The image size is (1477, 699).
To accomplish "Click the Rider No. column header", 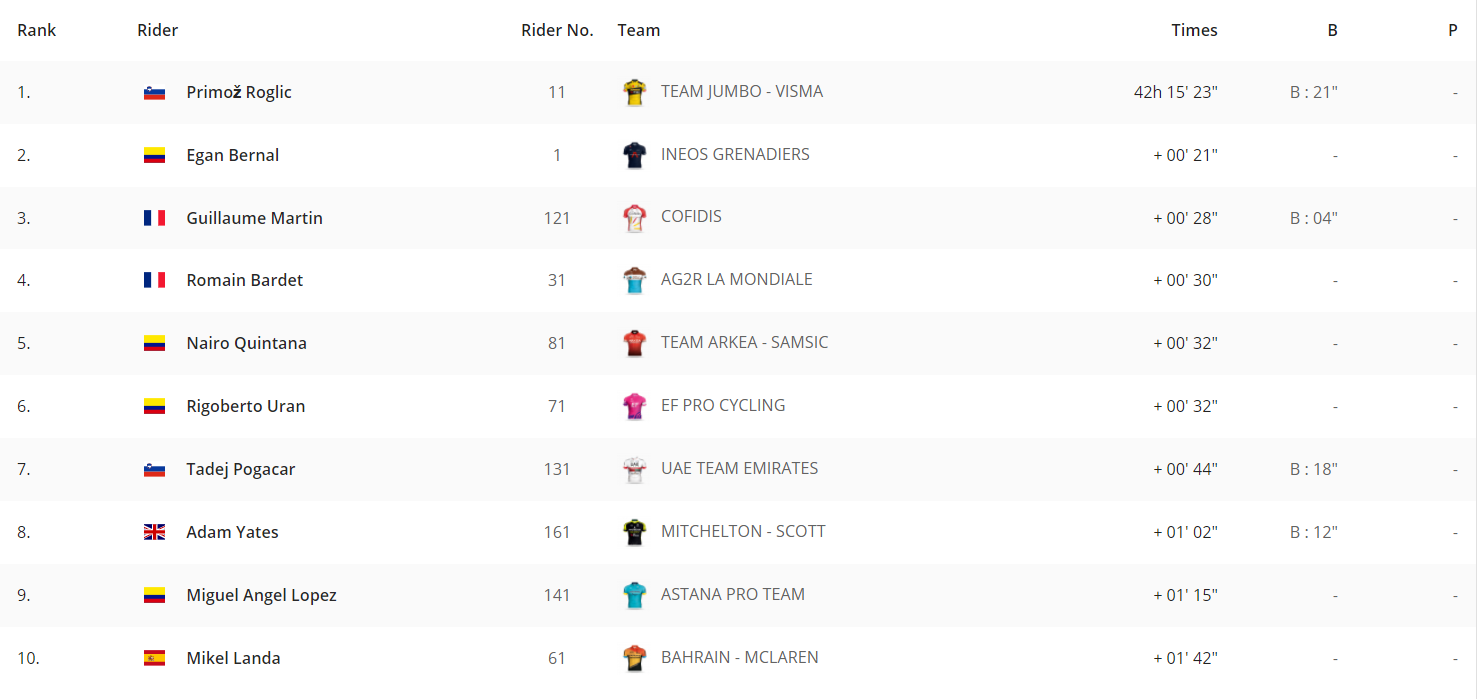I will [x=557, y=30].
